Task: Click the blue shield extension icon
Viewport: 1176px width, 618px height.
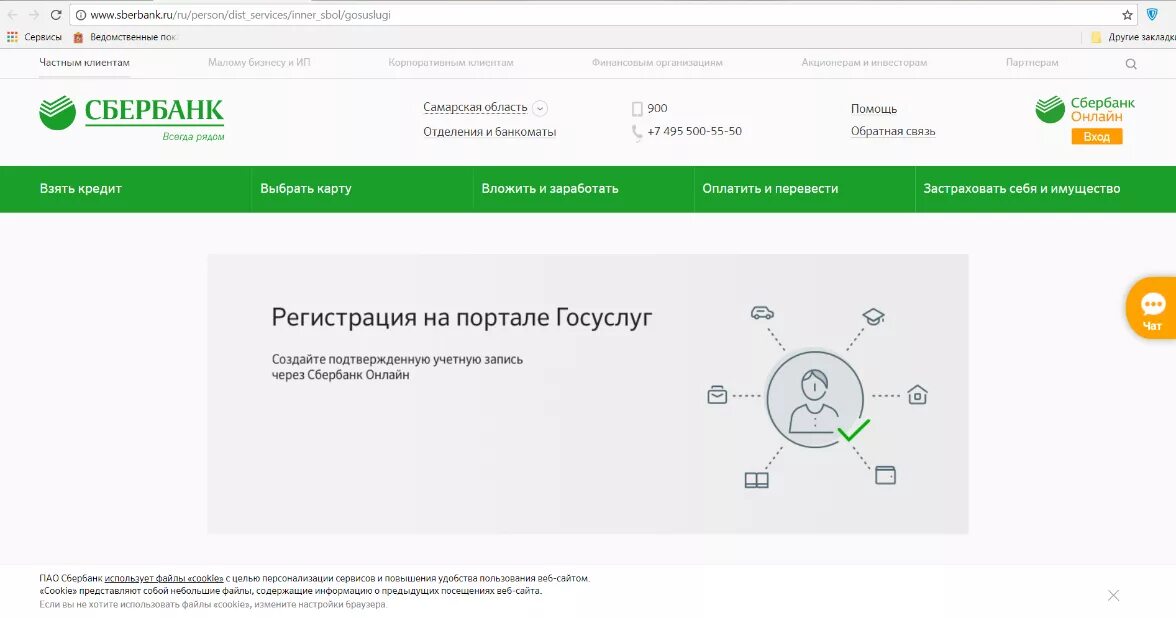Action: point(1152,14)
